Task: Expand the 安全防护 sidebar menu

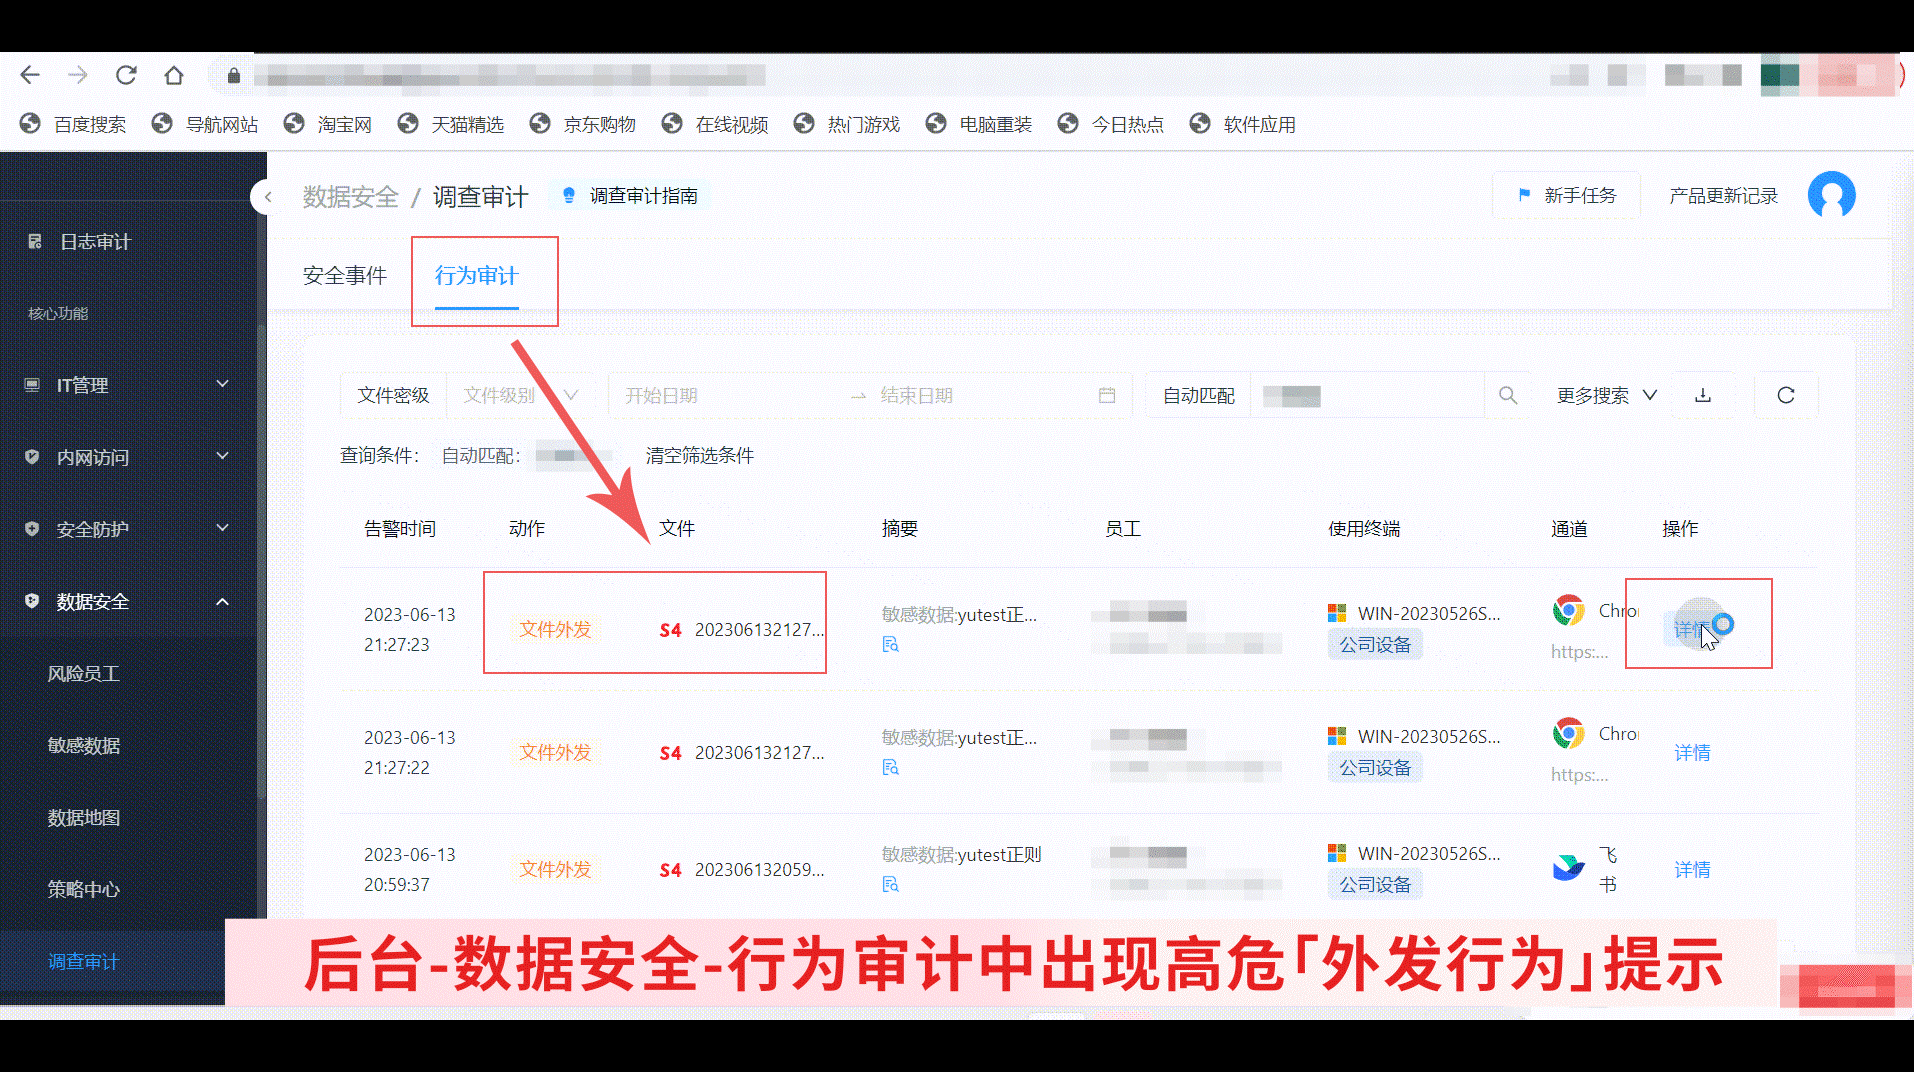Action: pos(128,529)
